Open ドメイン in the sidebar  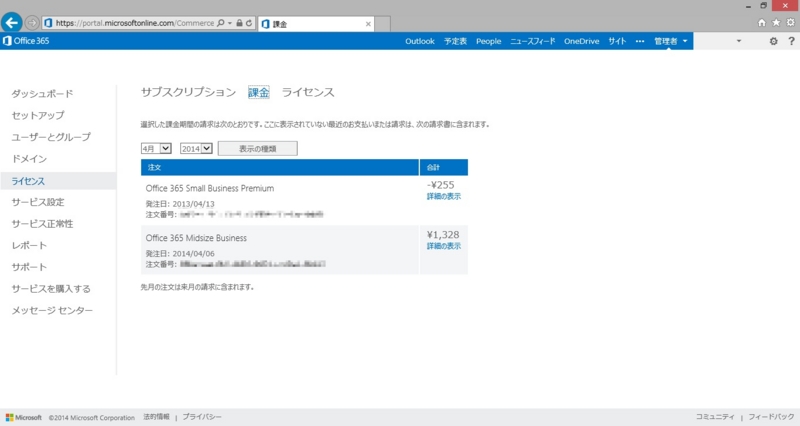click(x=29, y=159)
